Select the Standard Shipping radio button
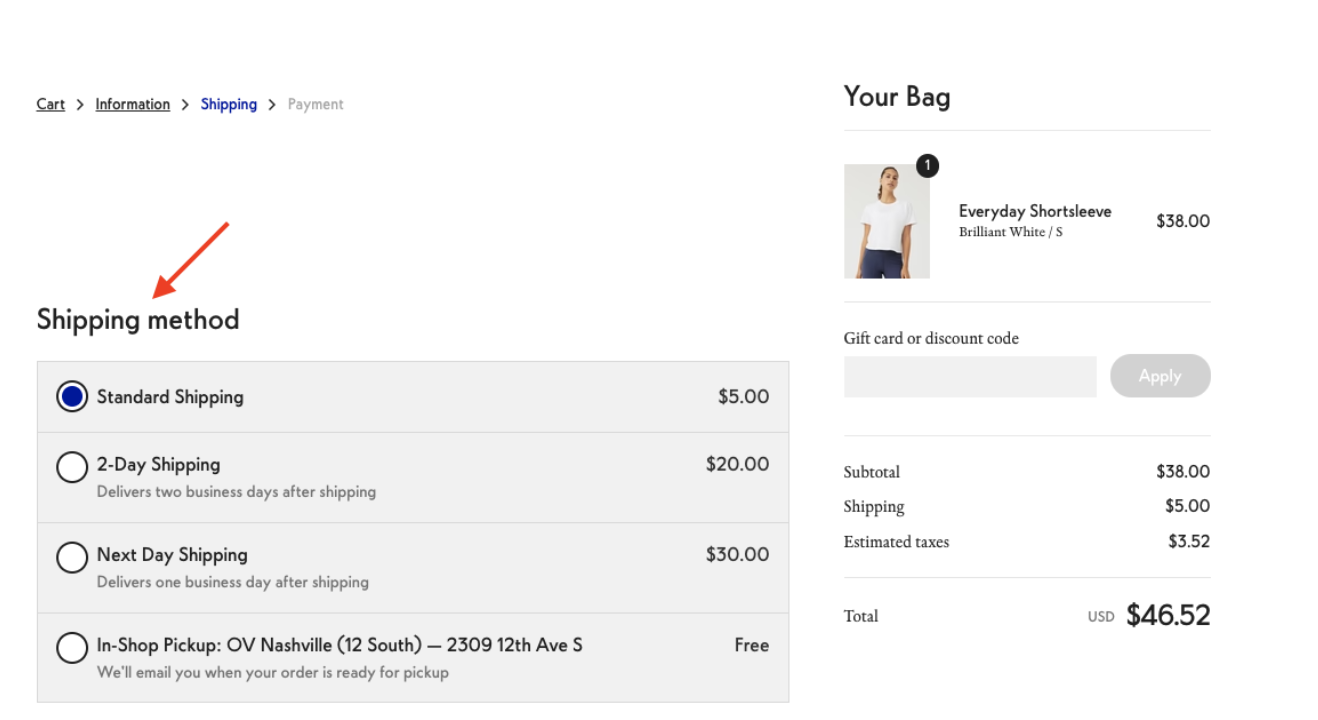The width and height of the screenshot is (1318, 720). point(72,397)
